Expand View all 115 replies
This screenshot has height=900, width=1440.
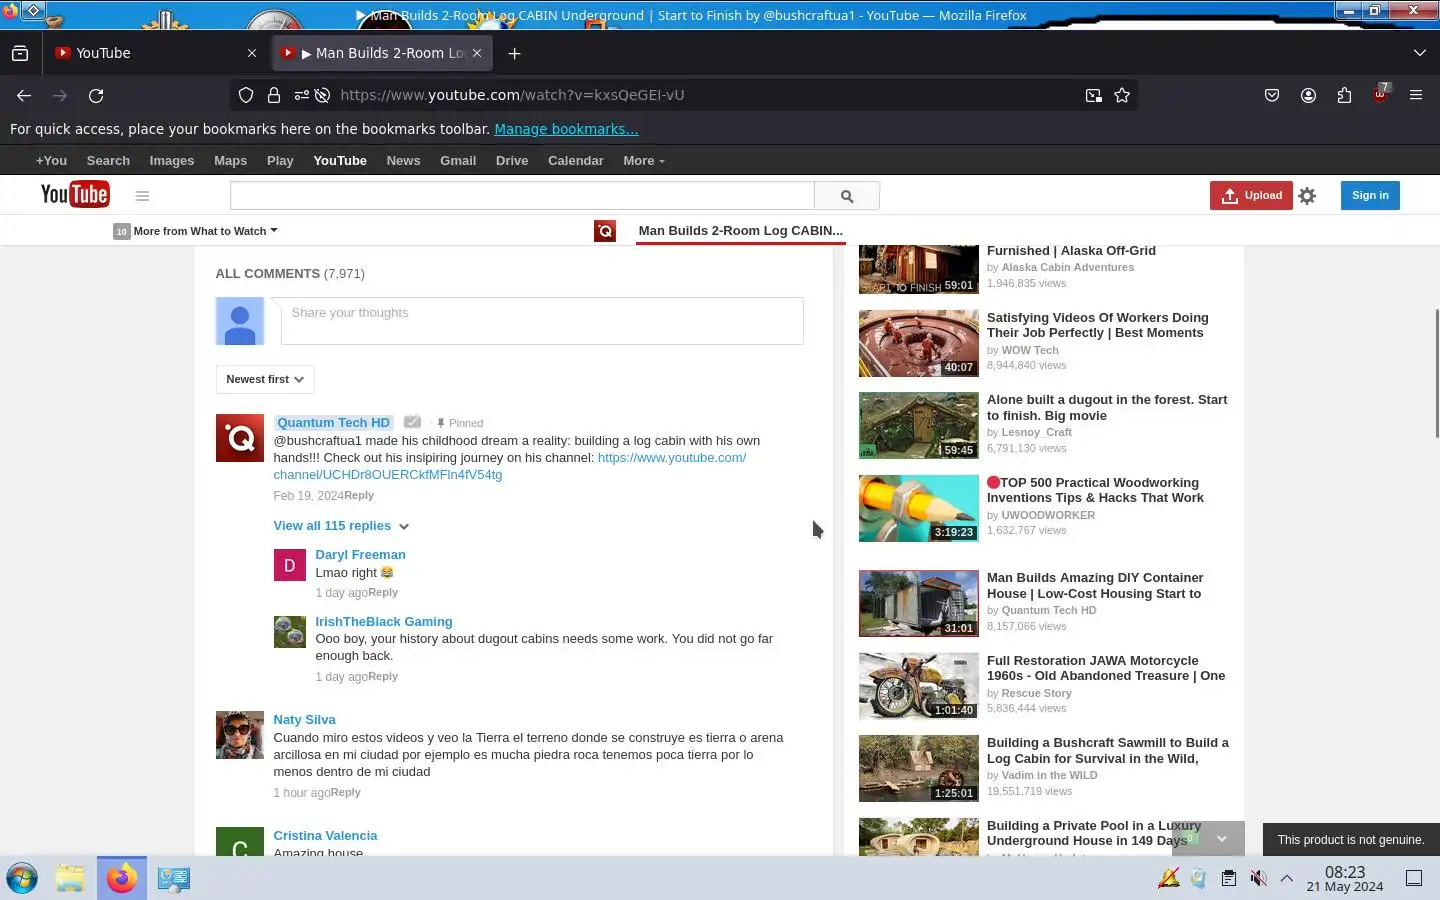pyautogui.click(x=341, y=526)
